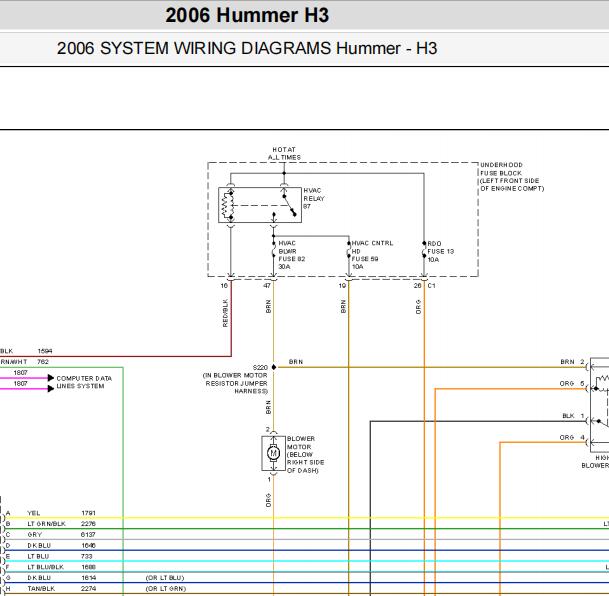Click the 'YEL' wire color label

[34, 513]
